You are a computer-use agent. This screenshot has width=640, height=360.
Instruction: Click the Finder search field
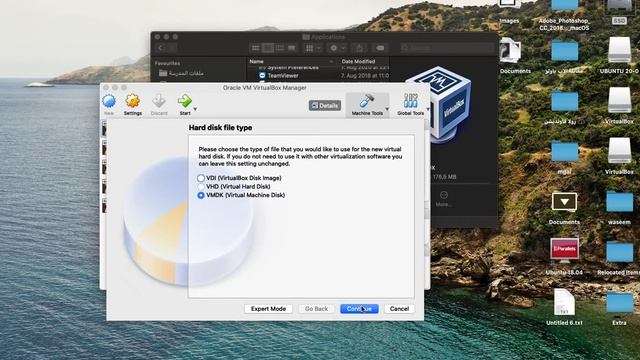point(447,48)
